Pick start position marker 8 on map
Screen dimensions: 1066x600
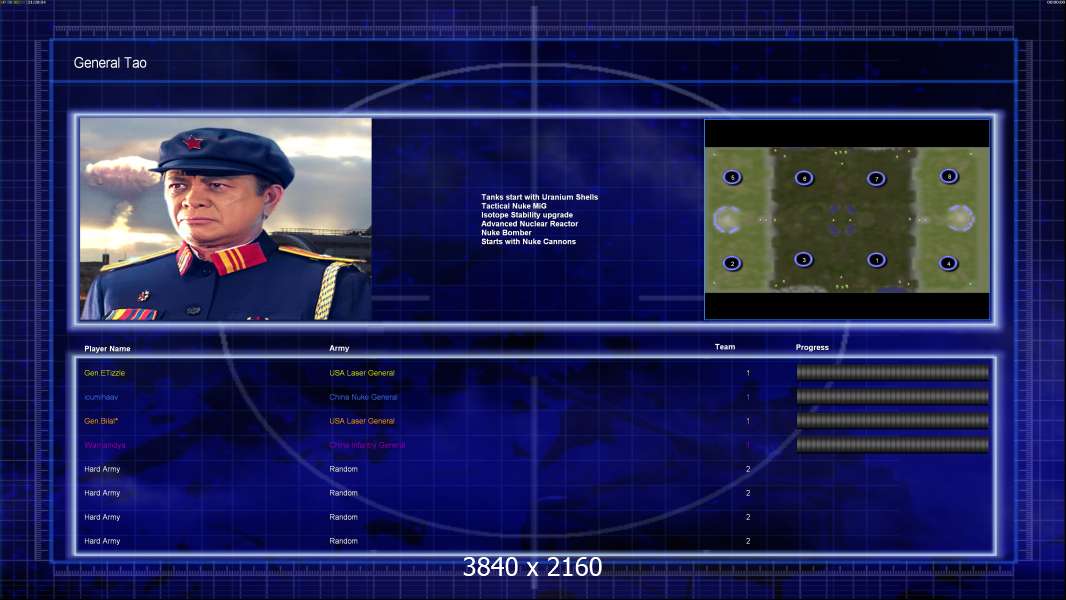949,176
